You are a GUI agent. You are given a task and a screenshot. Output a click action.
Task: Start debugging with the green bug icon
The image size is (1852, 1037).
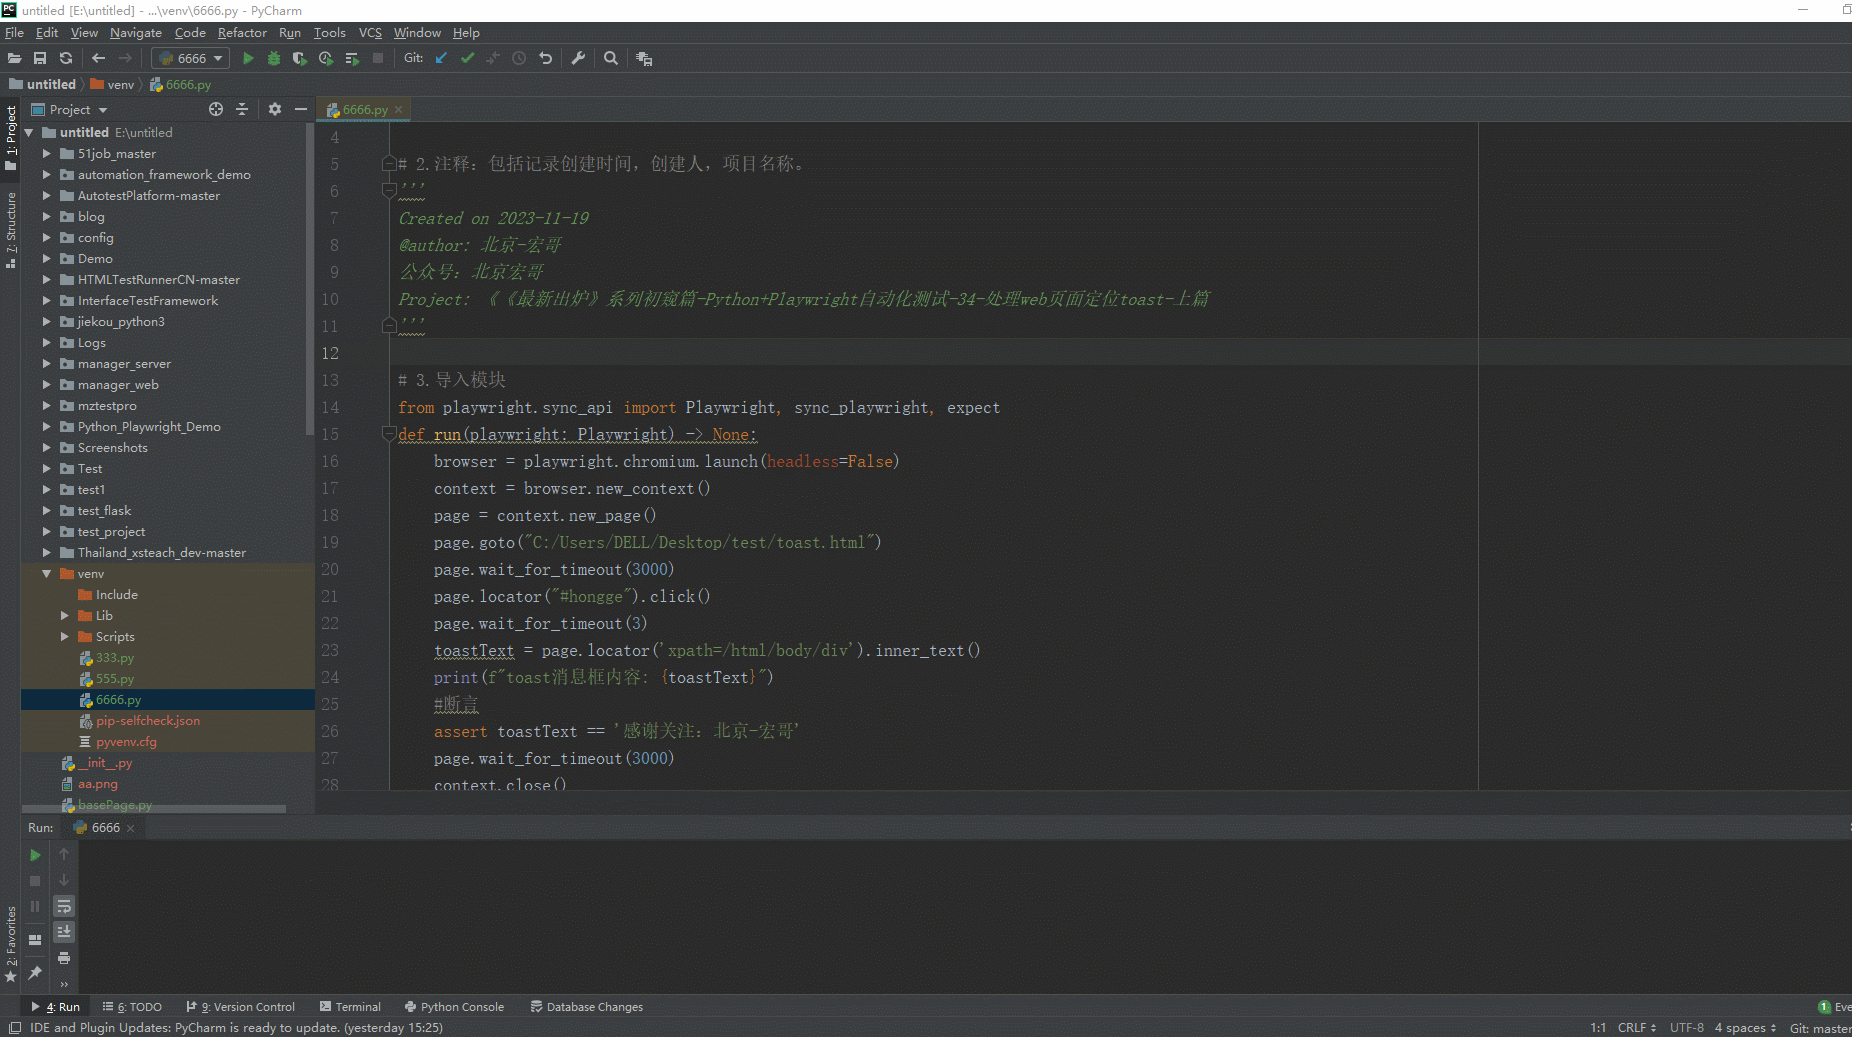[274, 58]
